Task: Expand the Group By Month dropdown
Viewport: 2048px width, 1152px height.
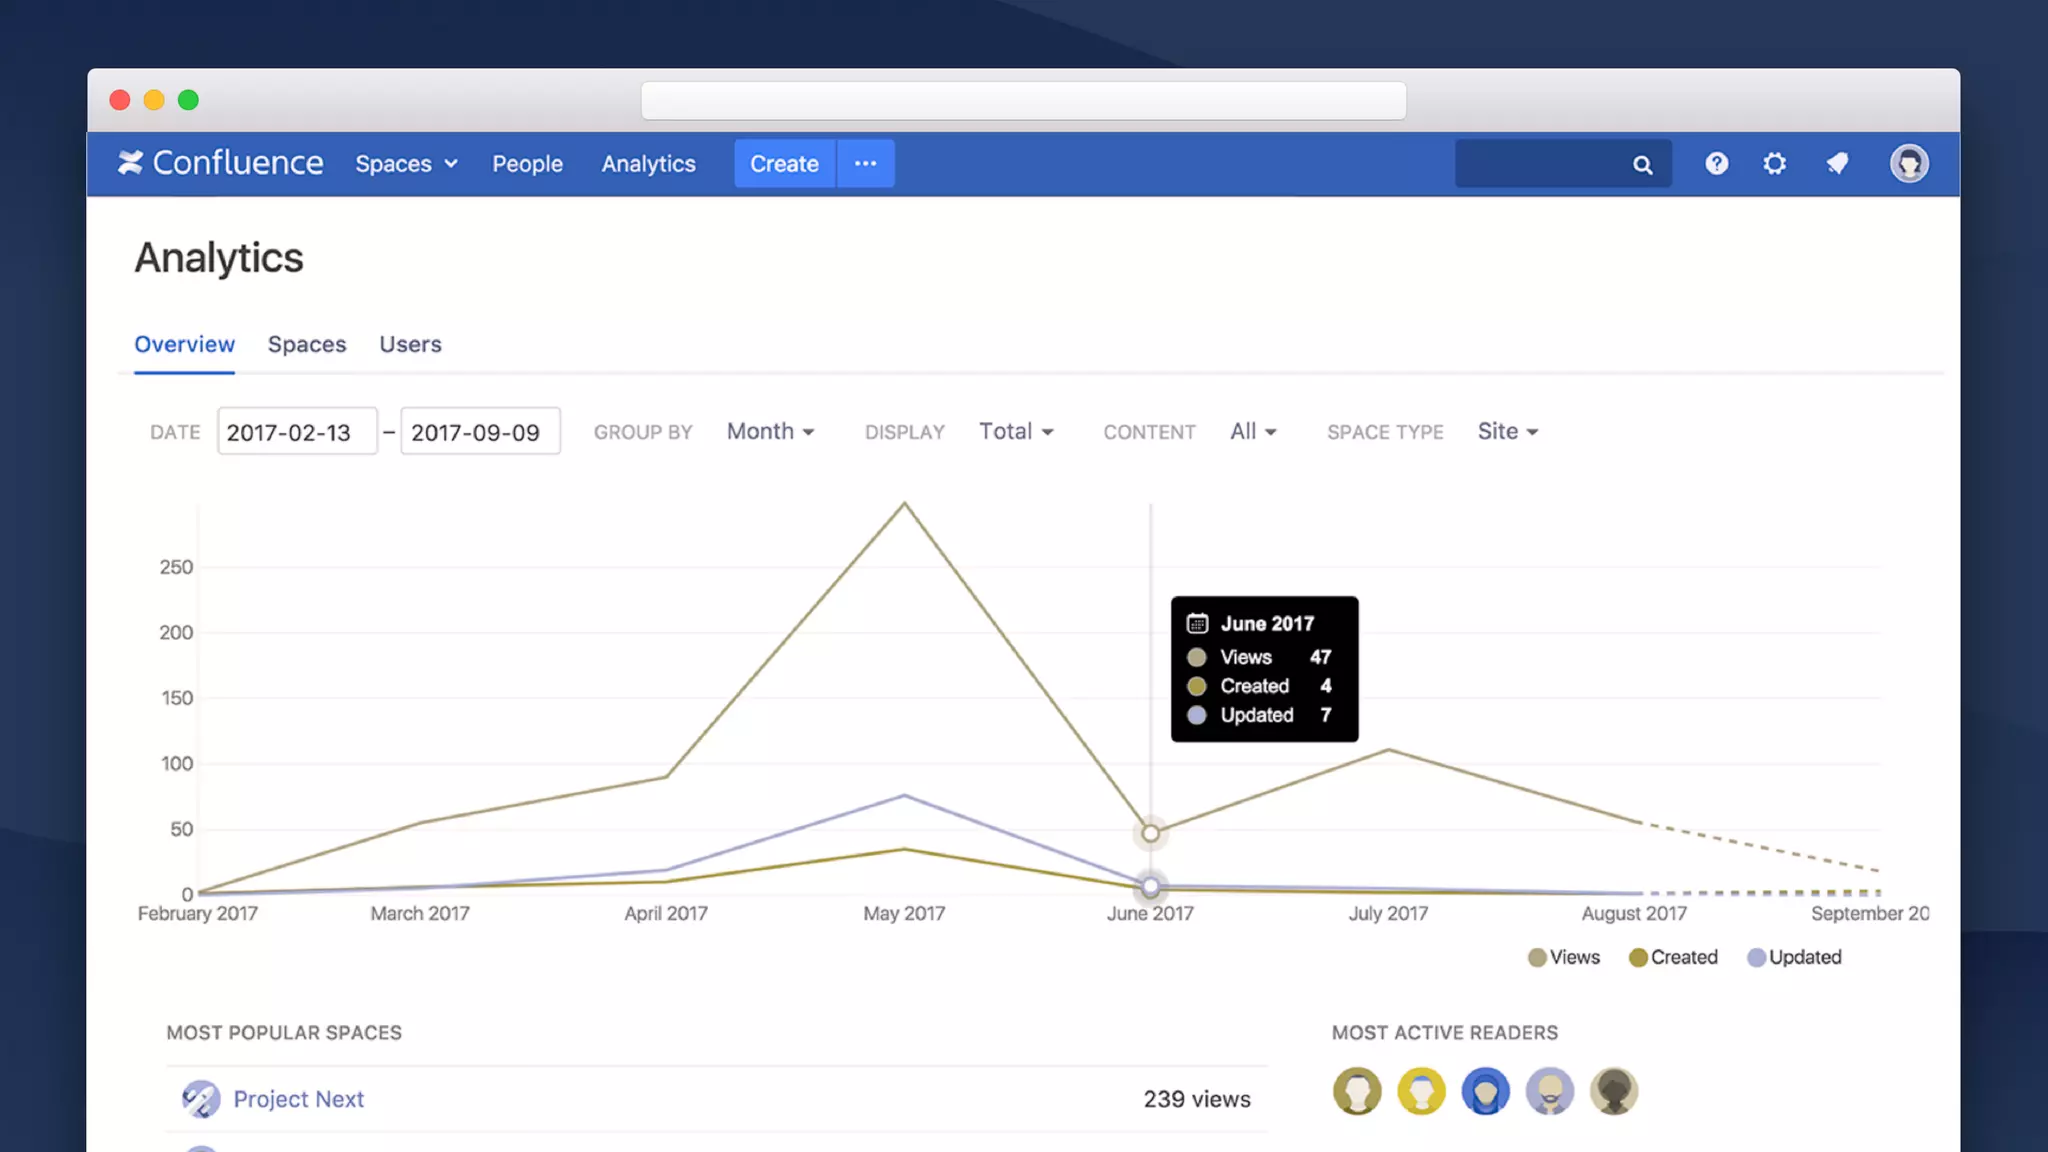Action: pos(770,432)
